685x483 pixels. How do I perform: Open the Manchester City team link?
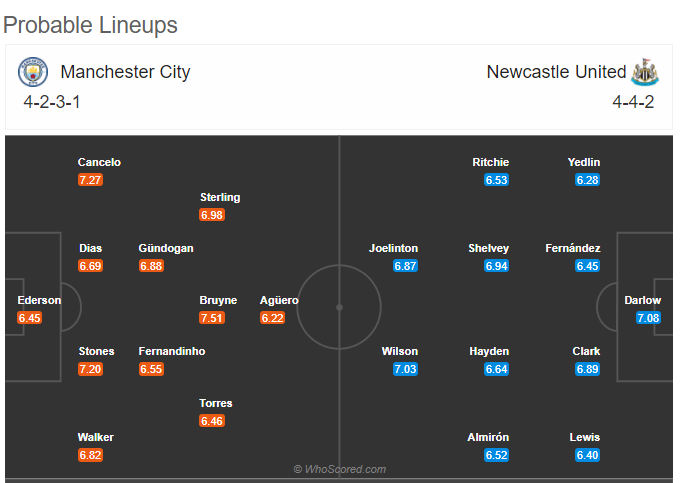coord(125,72)
